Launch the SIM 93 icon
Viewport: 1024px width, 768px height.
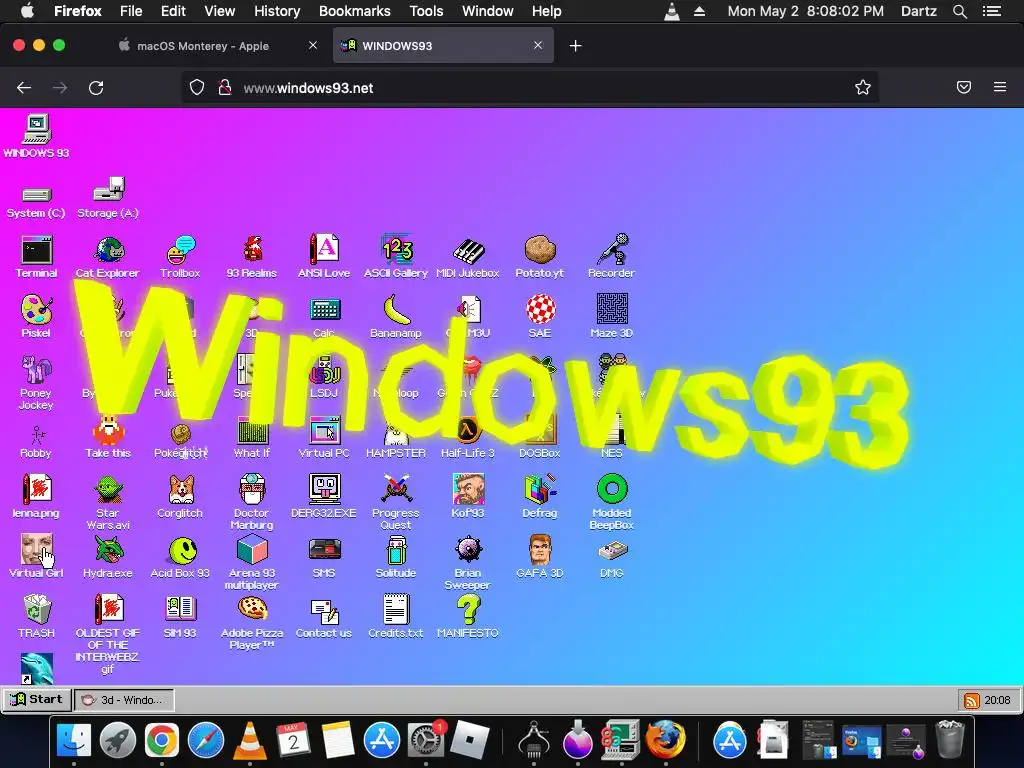(180, 610)
